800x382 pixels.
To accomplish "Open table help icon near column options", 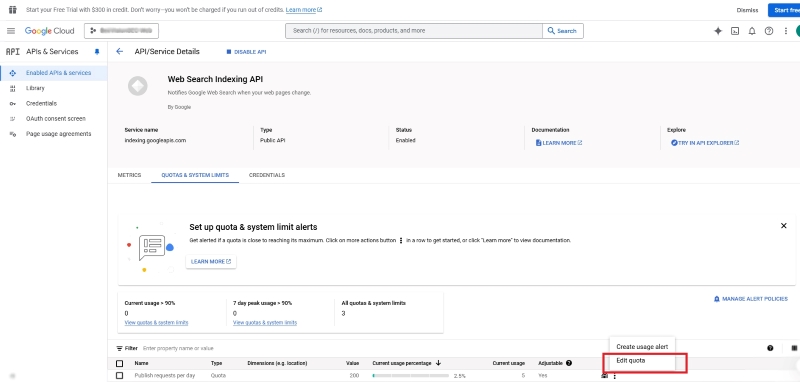I will tap(770, 348).
